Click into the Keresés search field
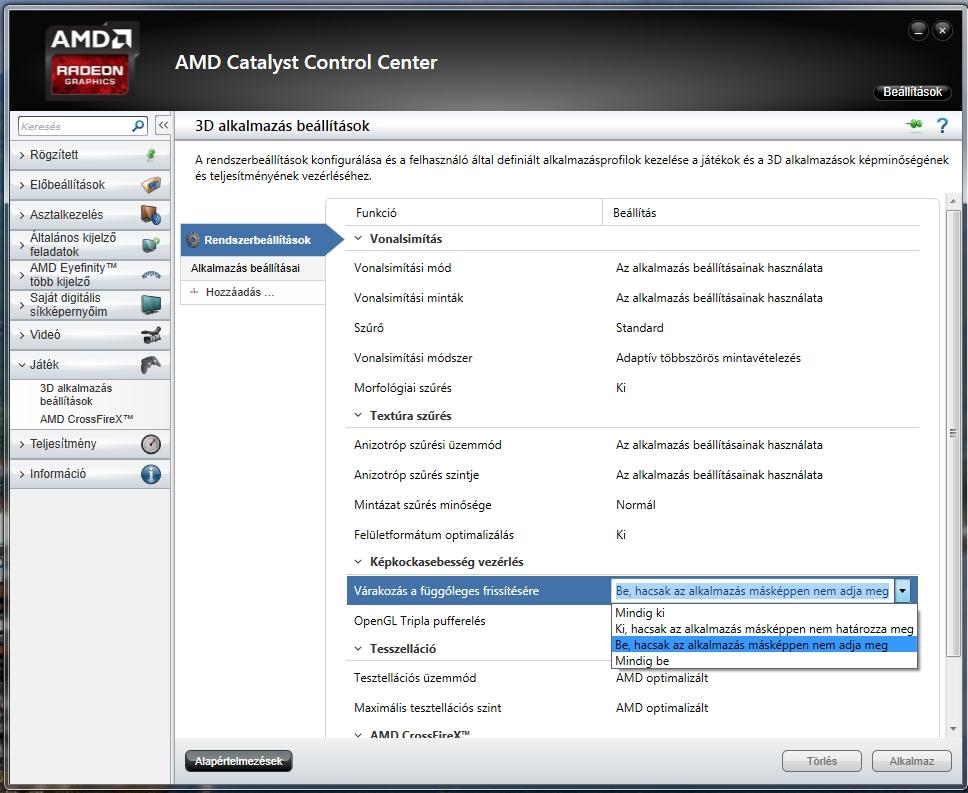The image size is (968, 793). tap(75, 126)
